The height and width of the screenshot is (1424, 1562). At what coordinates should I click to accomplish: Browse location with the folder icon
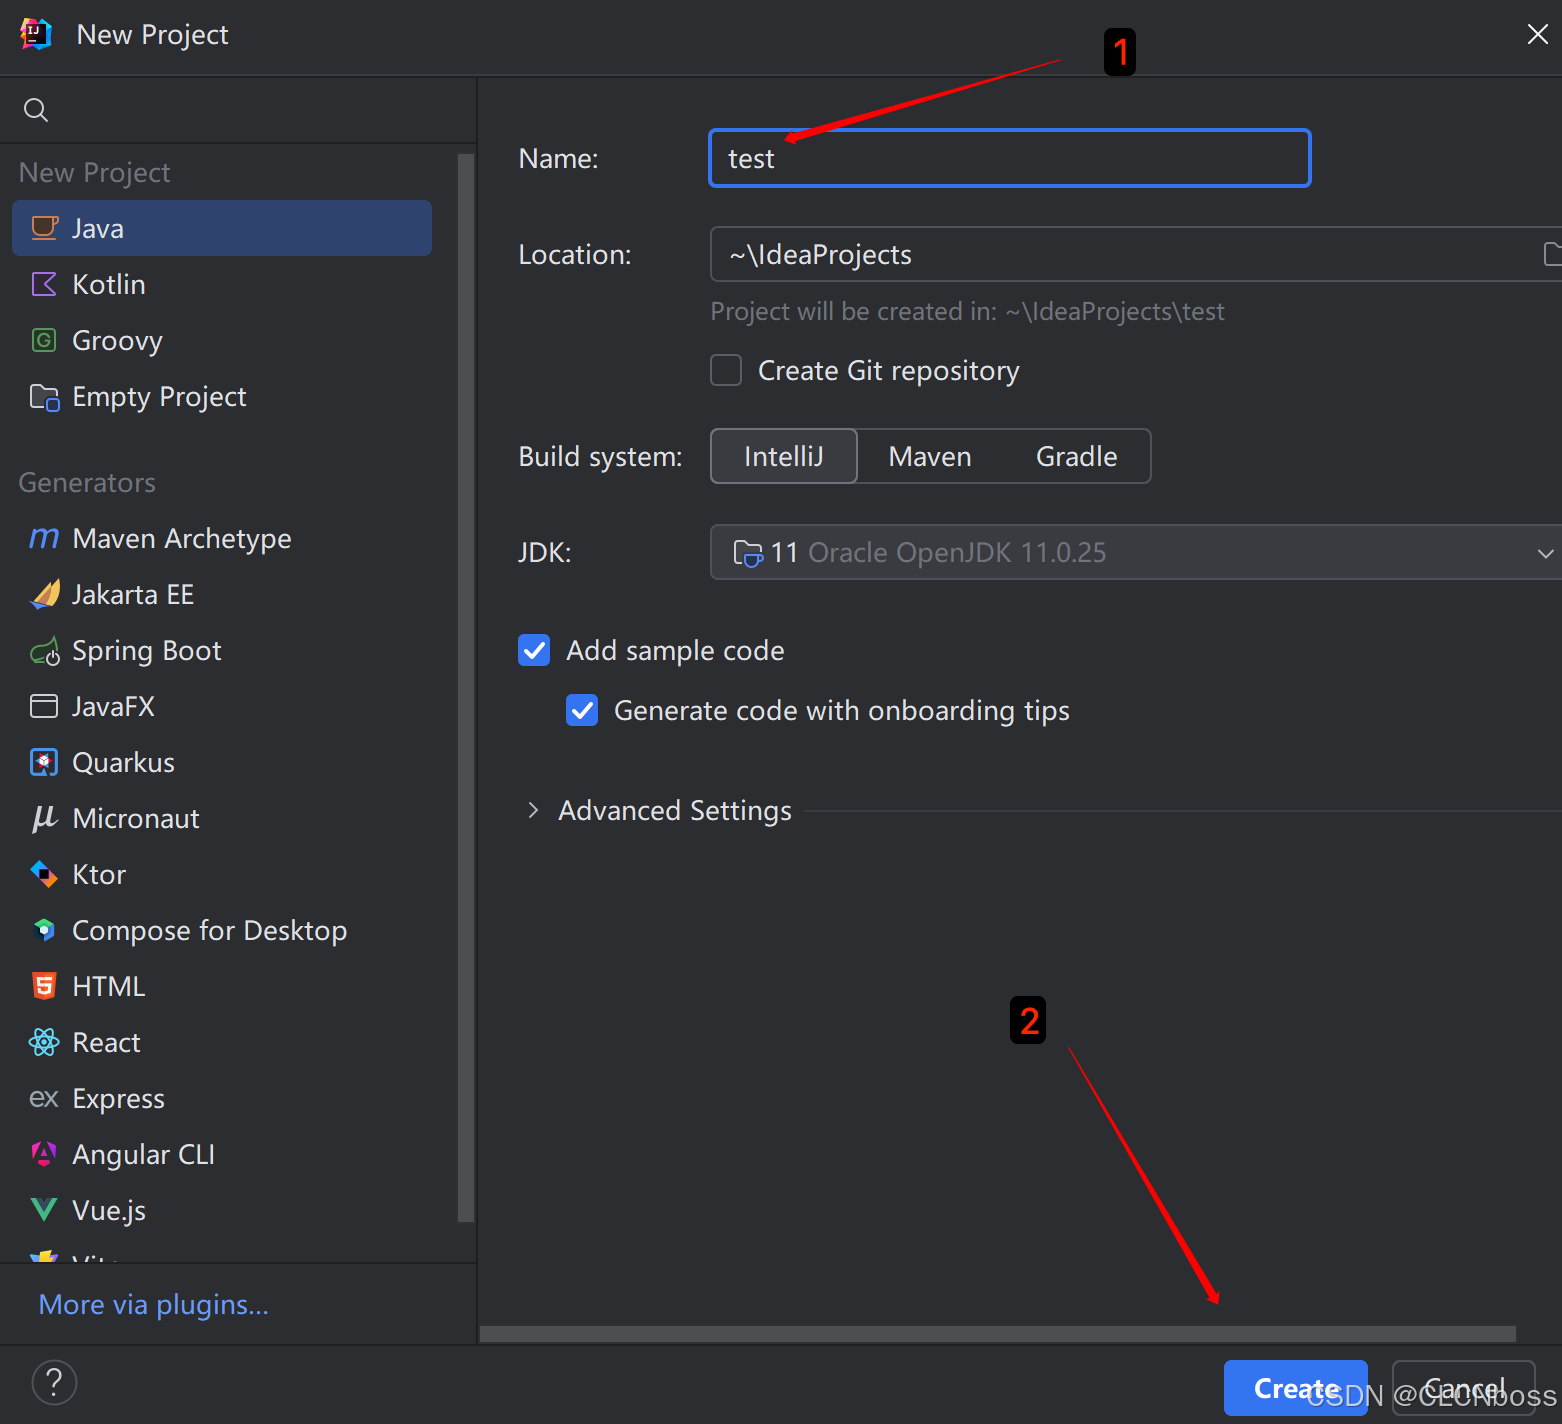pyautogui.click(x=1551, y=254)
